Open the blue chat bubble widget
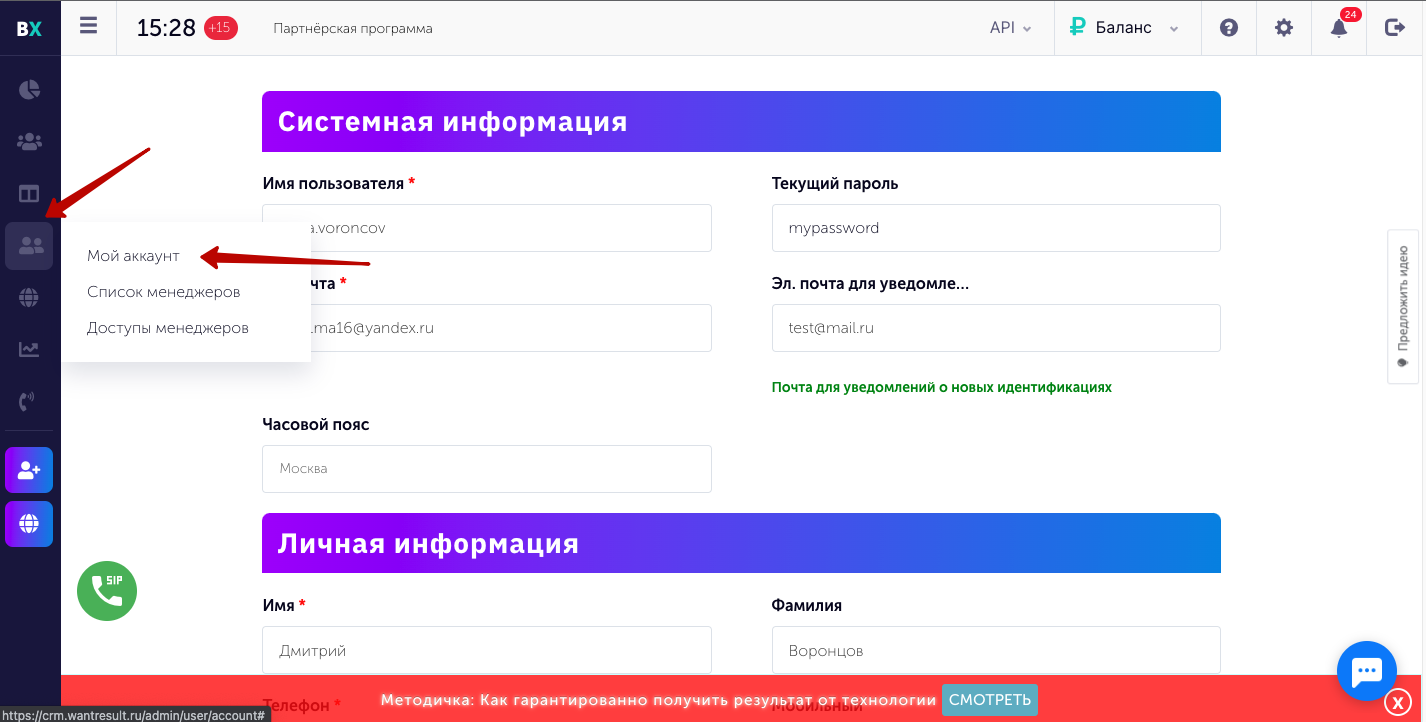This screenshot has width=1426, height=722. (x=1366, y=671)
